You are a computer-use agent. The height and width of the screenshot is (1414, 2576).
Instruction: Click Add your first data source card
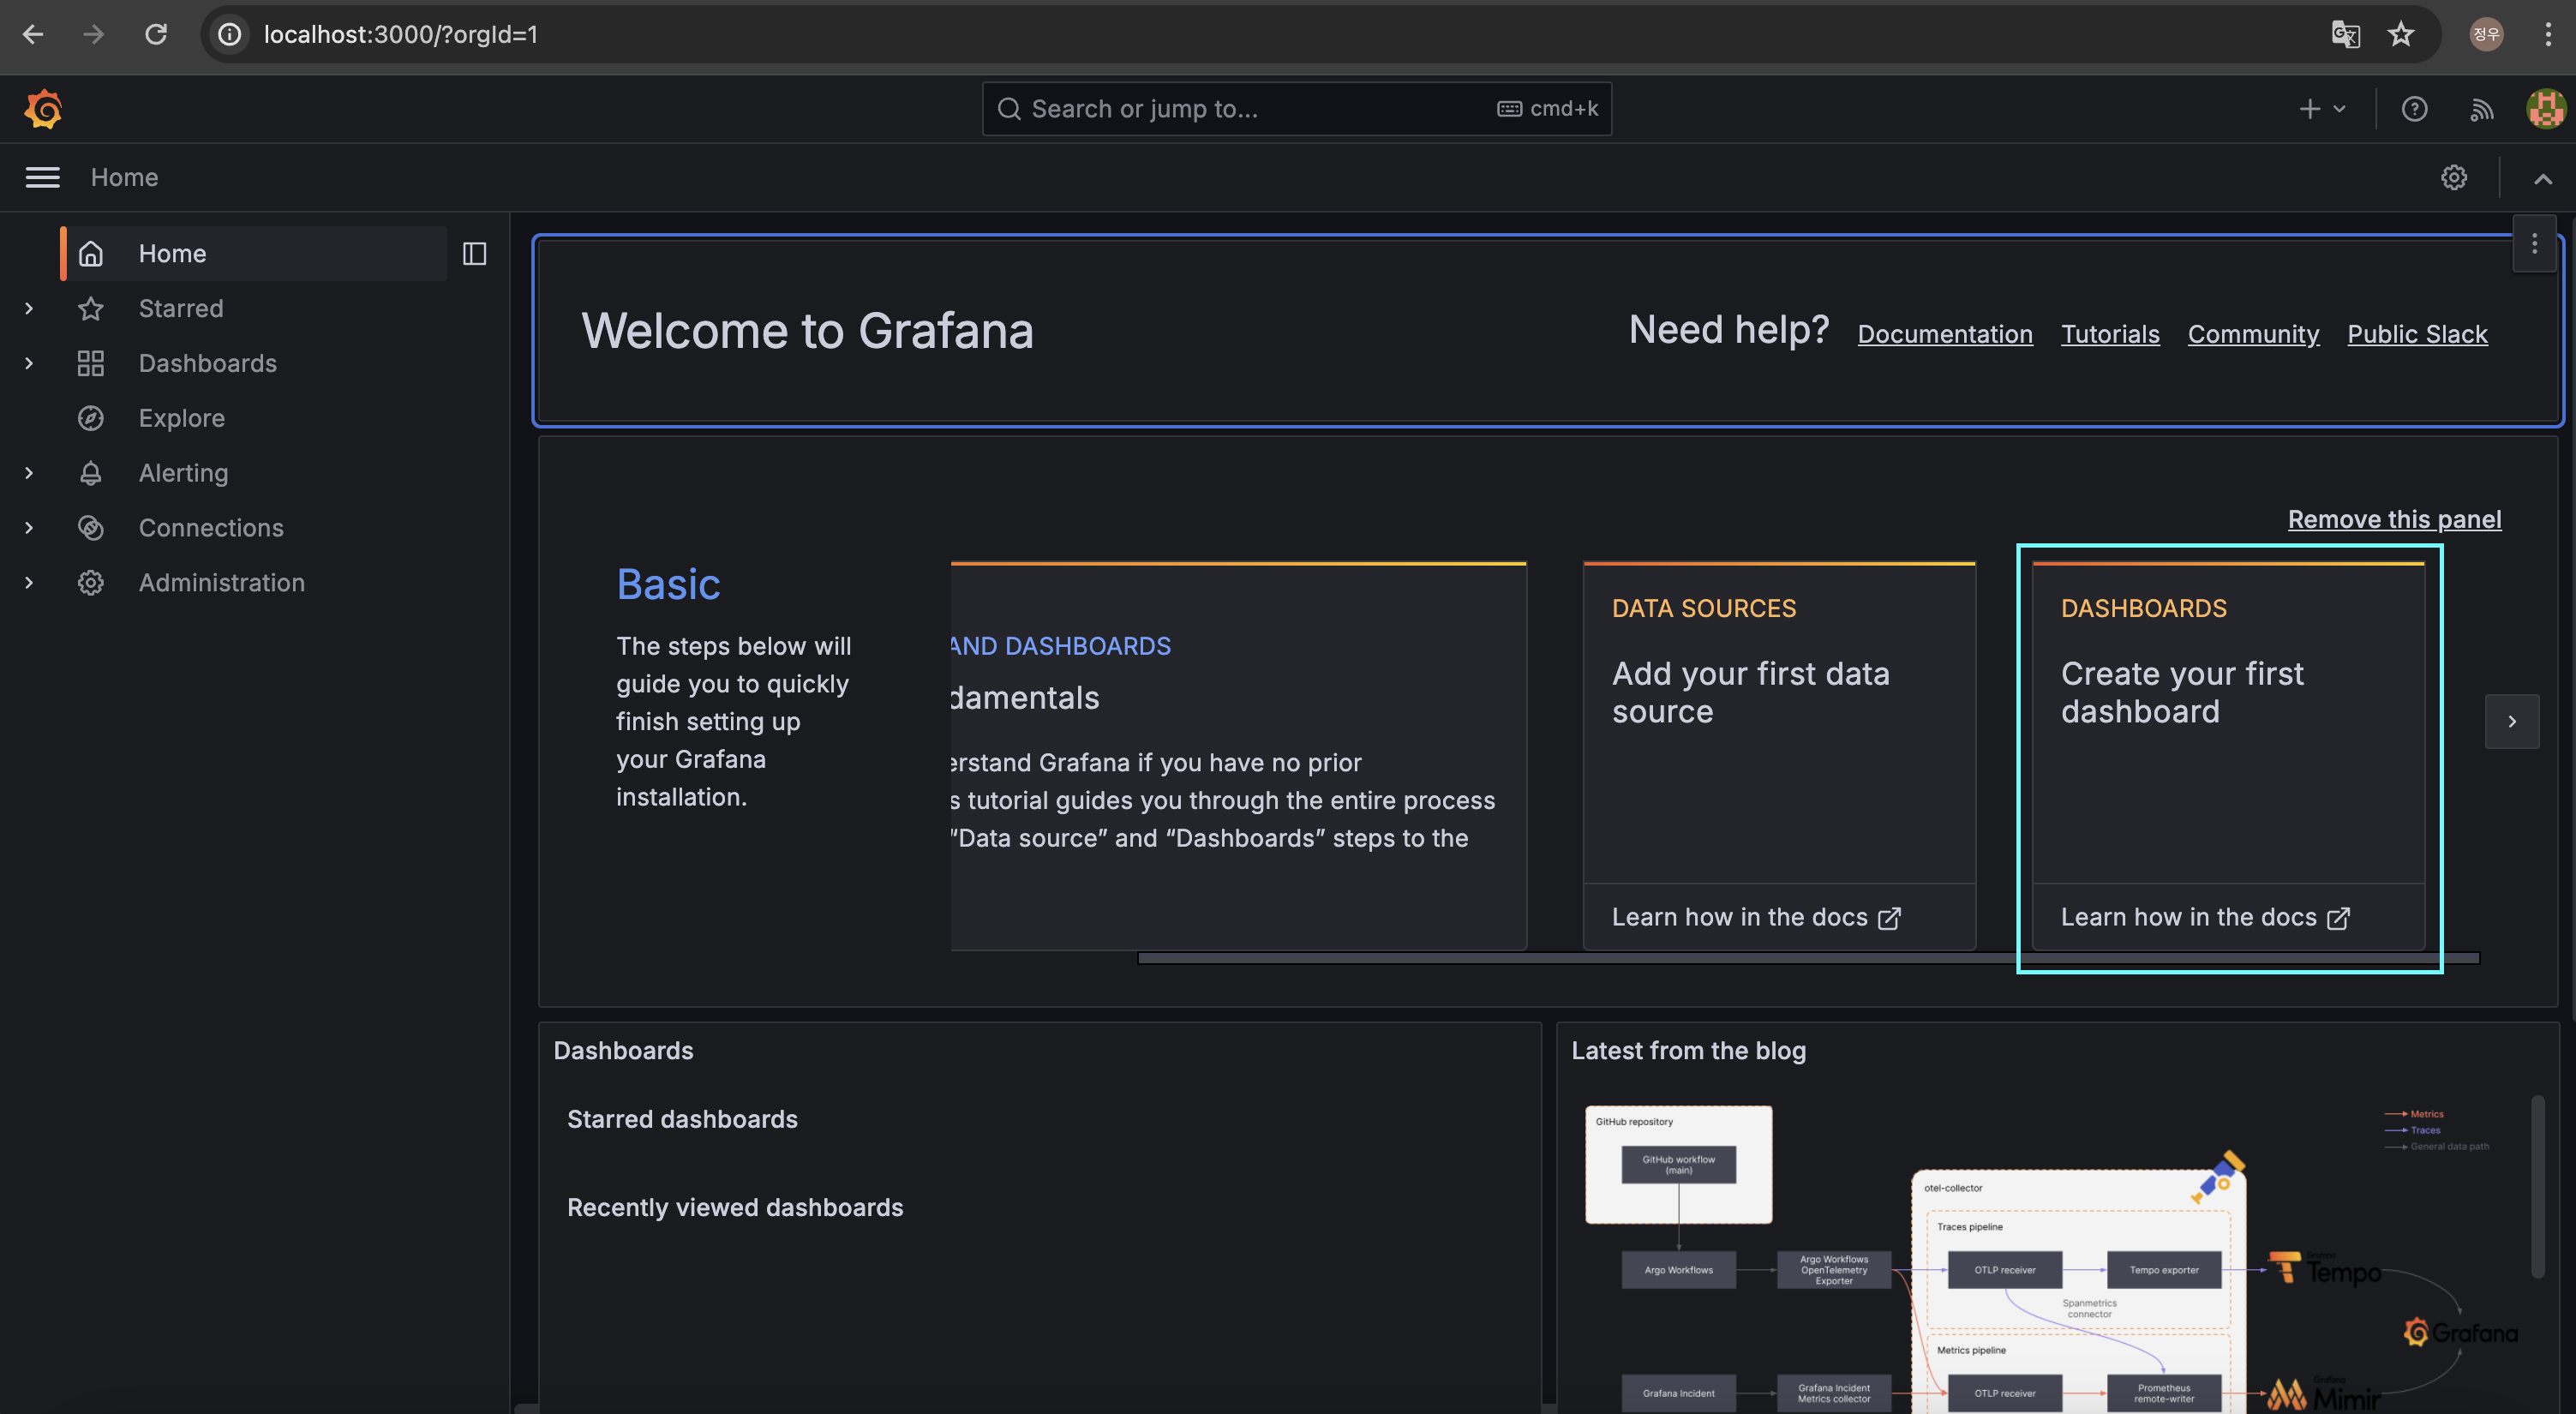click(x=1779, y=722)
